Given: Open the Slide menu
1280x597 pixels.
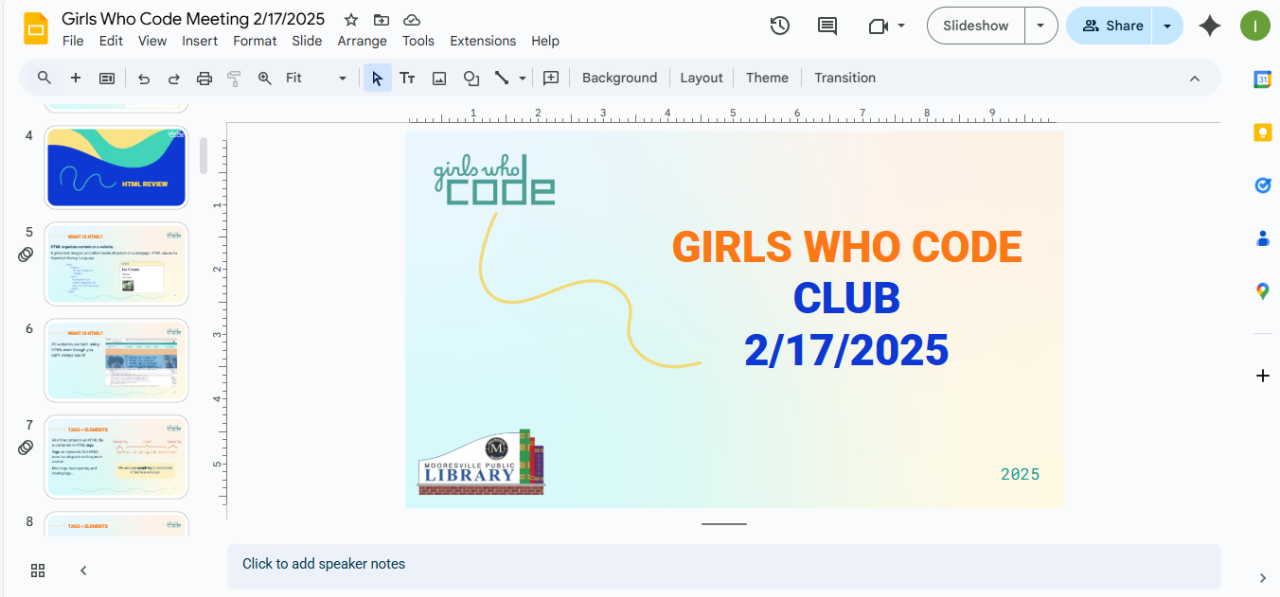Looking at the screenshot, I should (x=307, y=41).
